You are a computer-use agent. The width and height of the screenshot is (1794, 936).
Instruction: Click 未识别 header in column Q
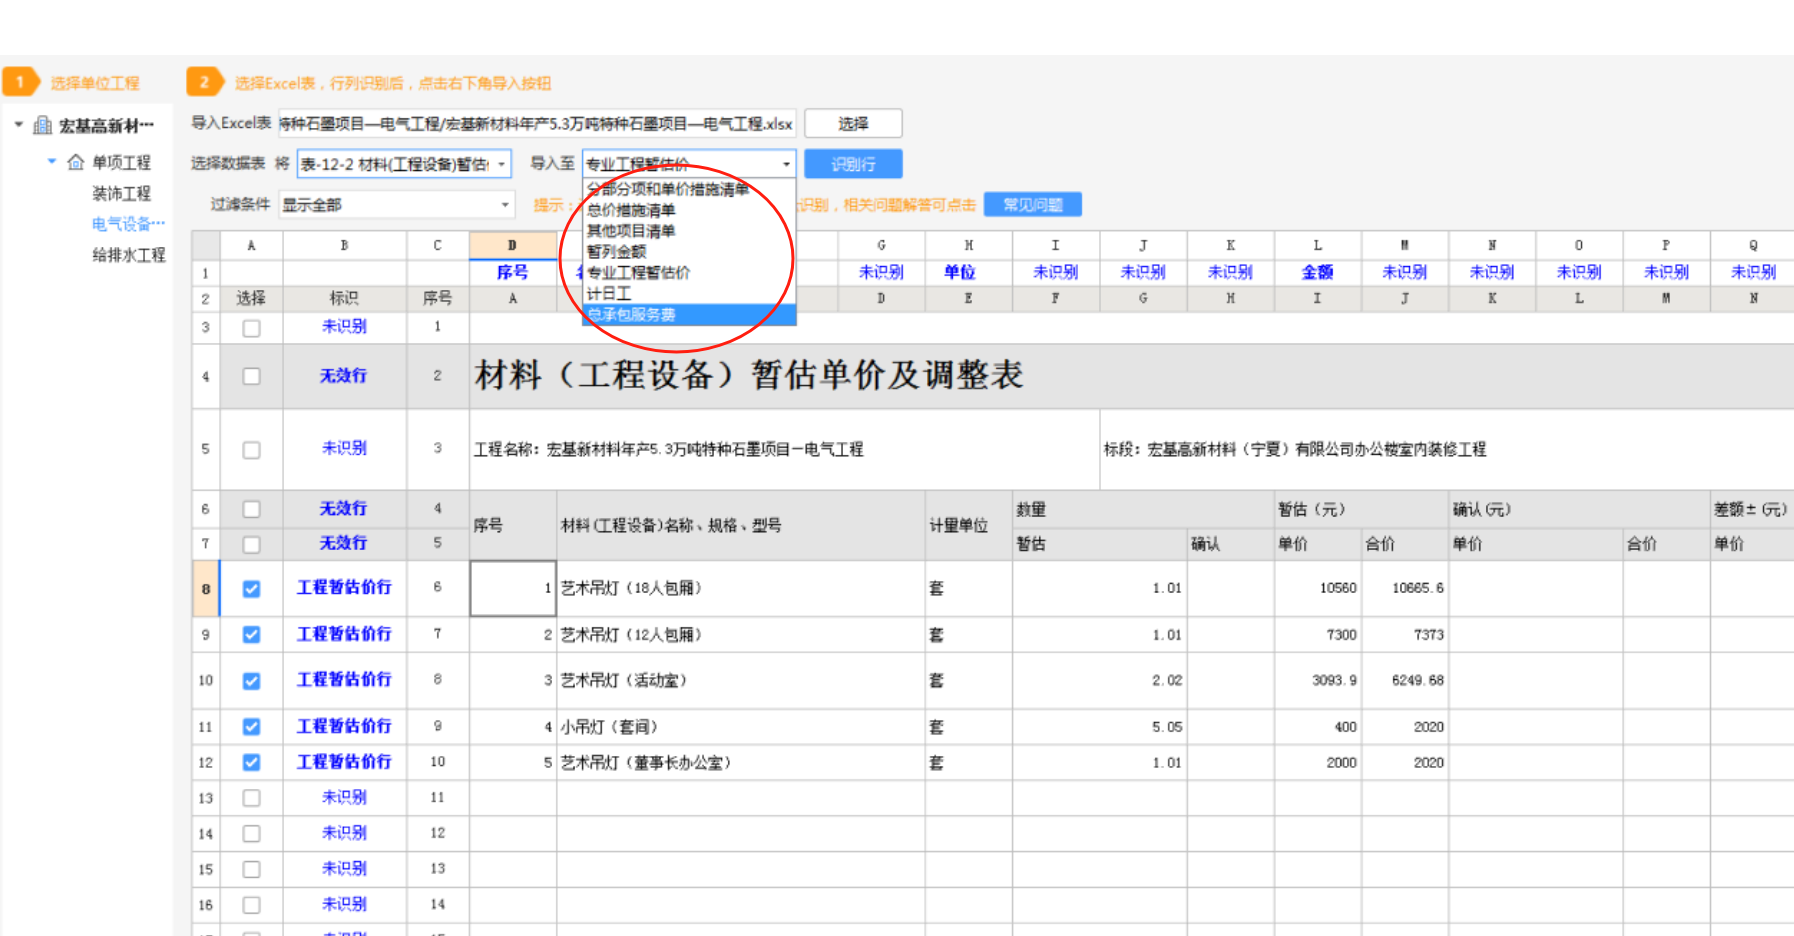coord(1753,272)
